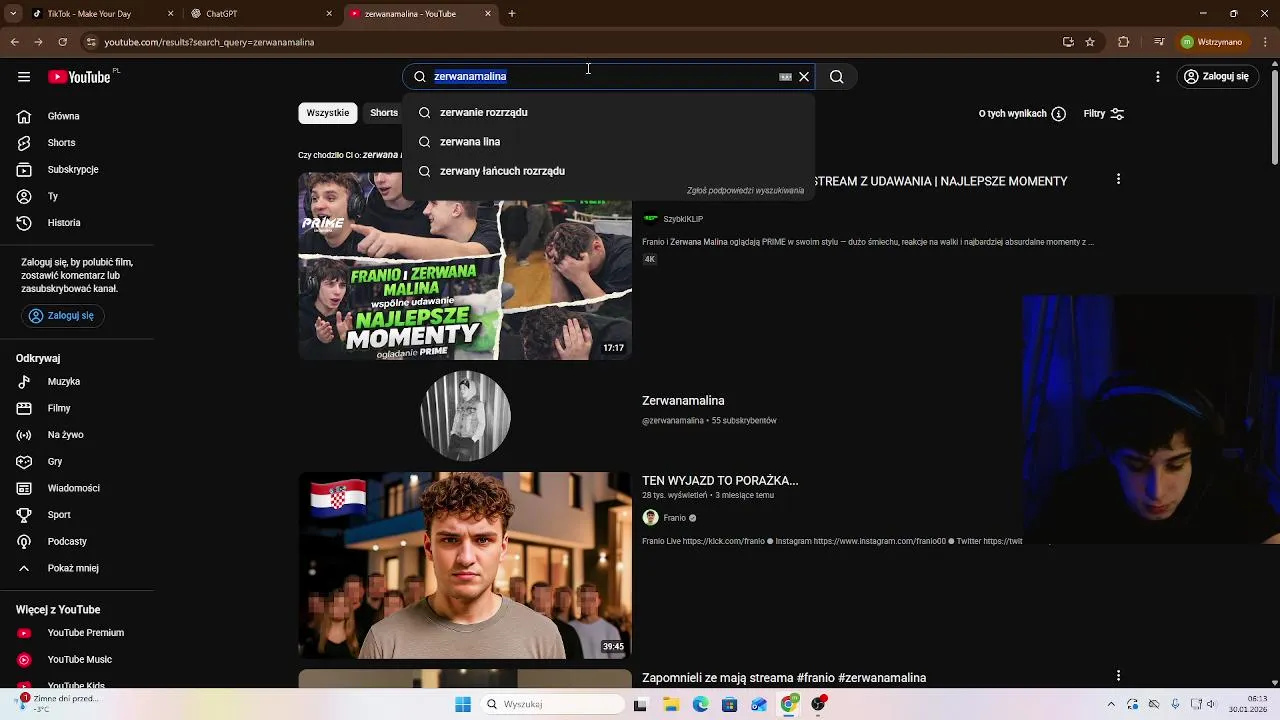Image resolution: width=1280 pixels, height=720 pixels.
Task: Go back in browser history
Action: pos(14,42)
